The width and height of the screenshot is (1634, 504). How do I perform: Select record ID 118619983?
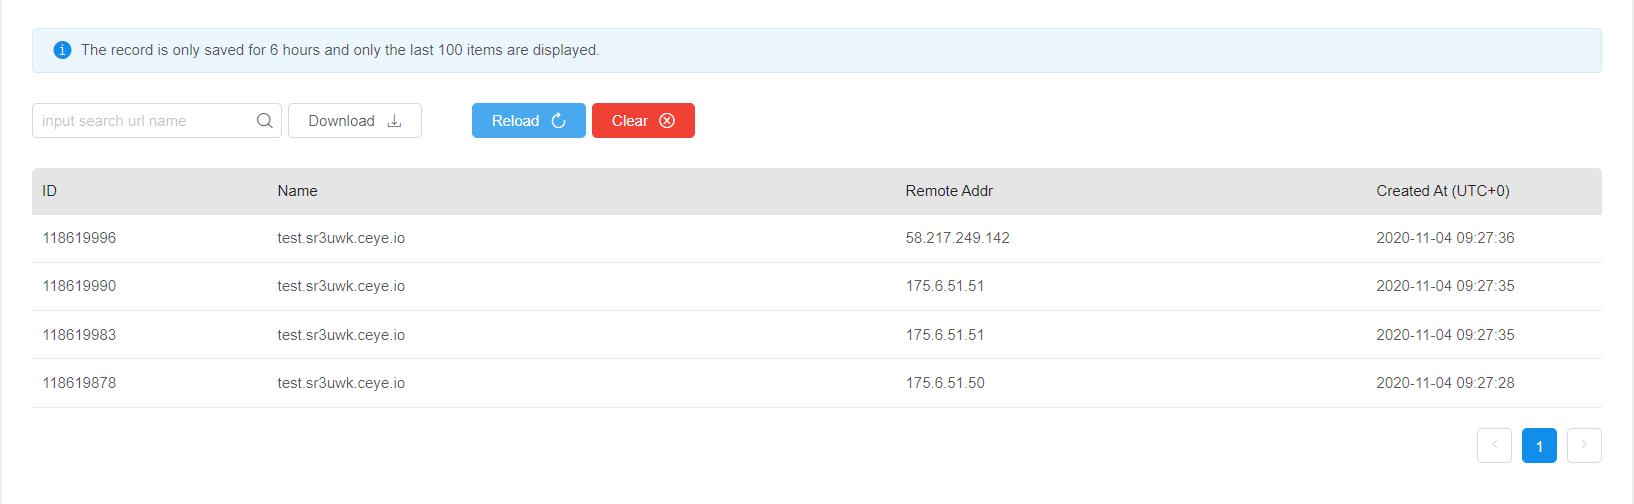(x=79, y=335)
